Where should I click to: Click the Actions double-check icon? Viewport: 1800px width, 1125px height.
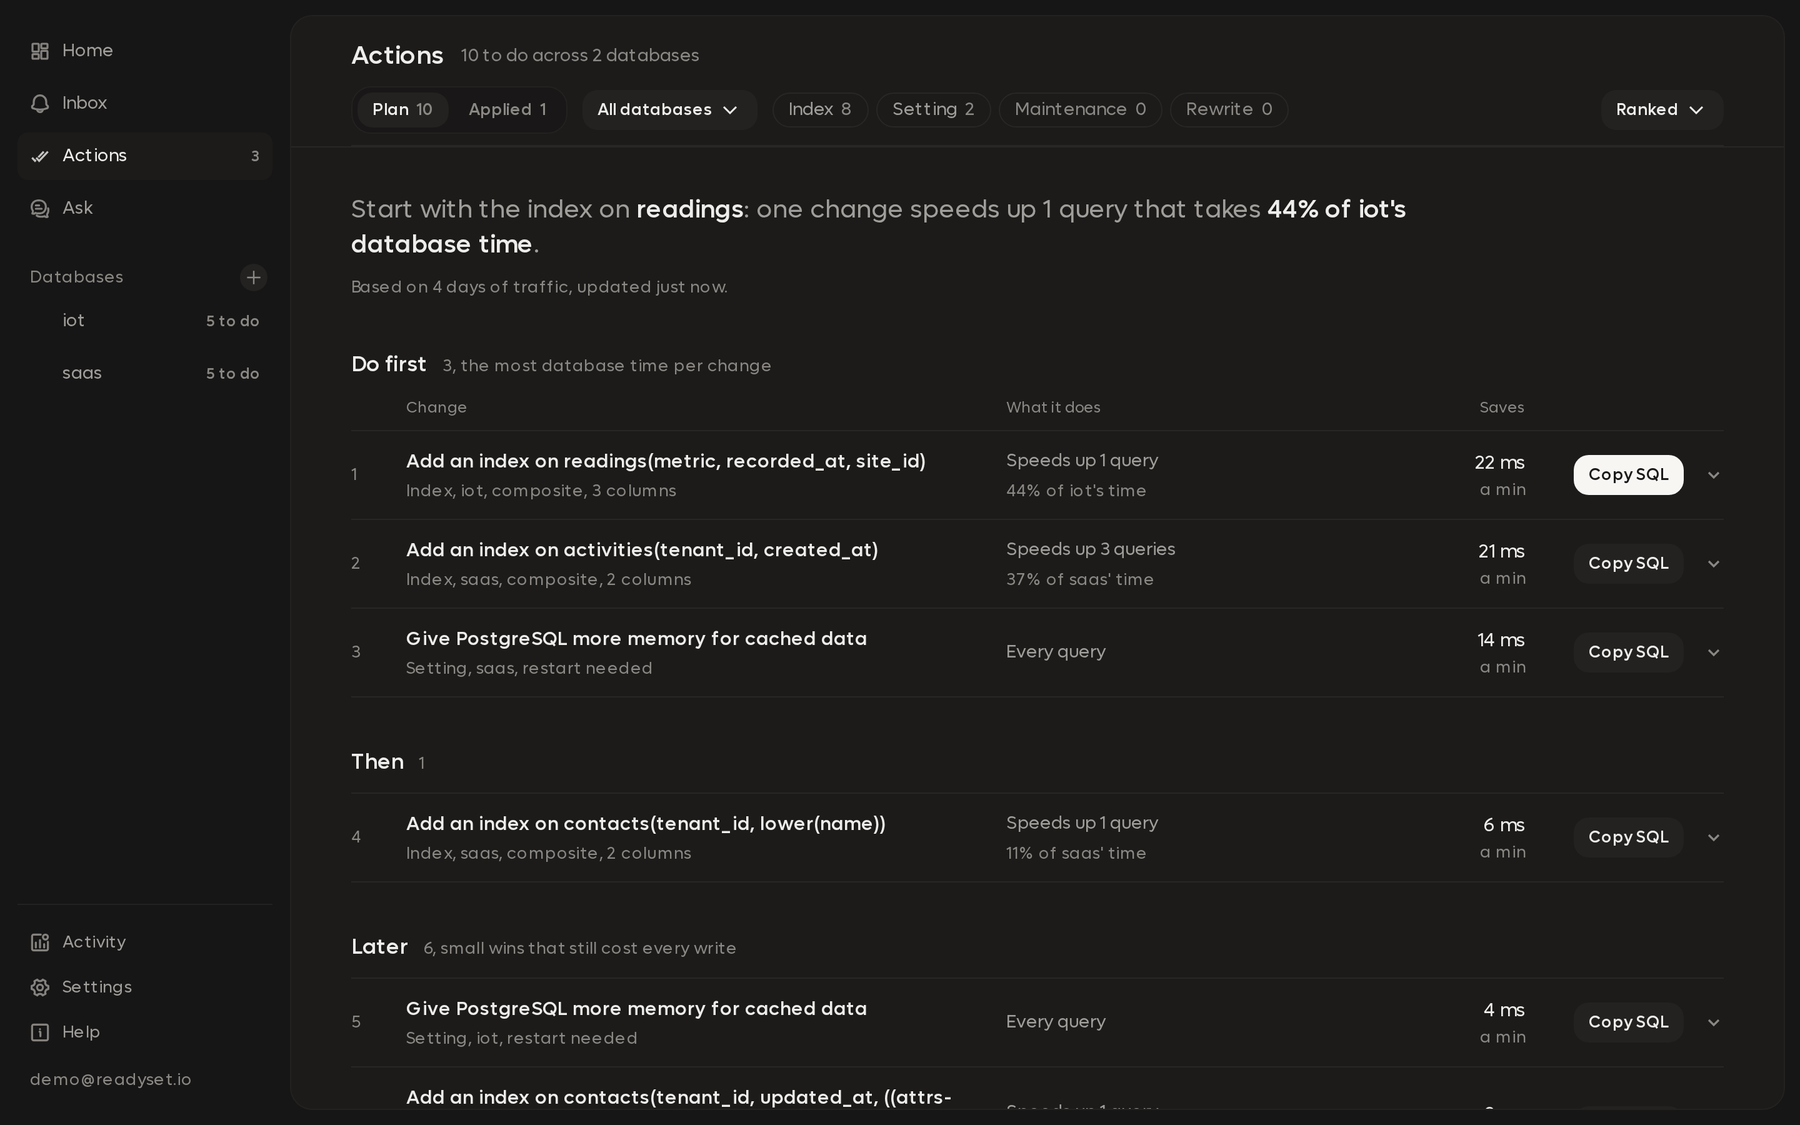click(x=40, y=156)
